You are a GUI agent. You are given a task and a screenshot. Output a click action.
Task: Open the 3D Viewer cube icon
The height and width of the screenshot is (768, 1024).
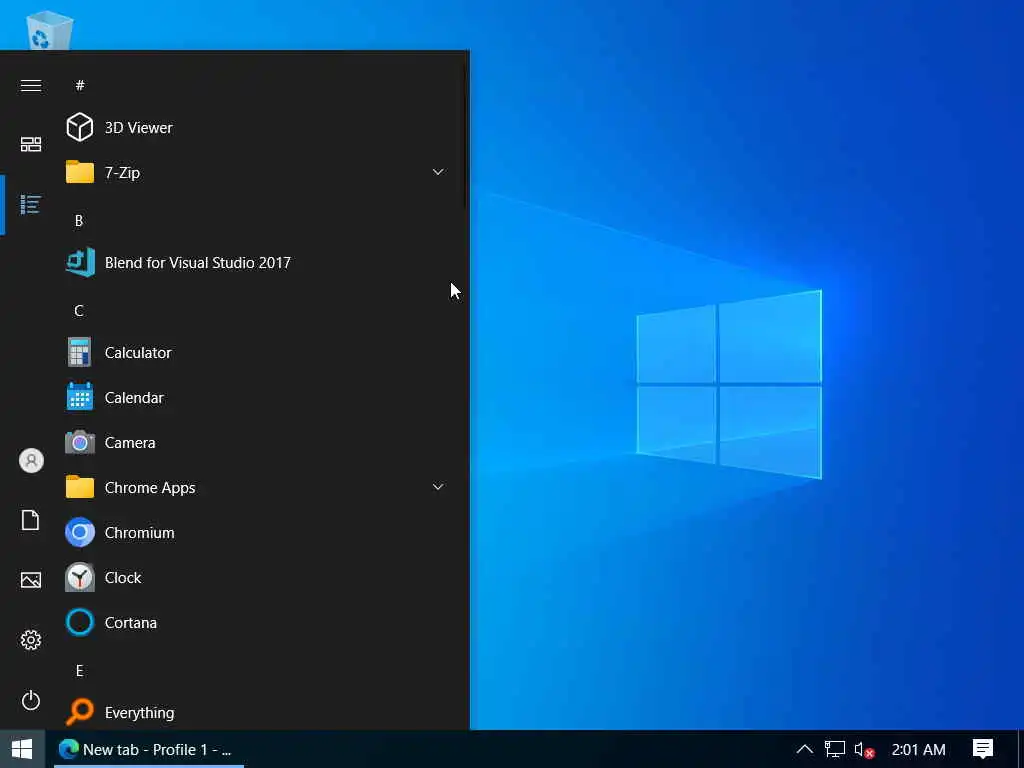pyautogui.click(x=80, y=127)
